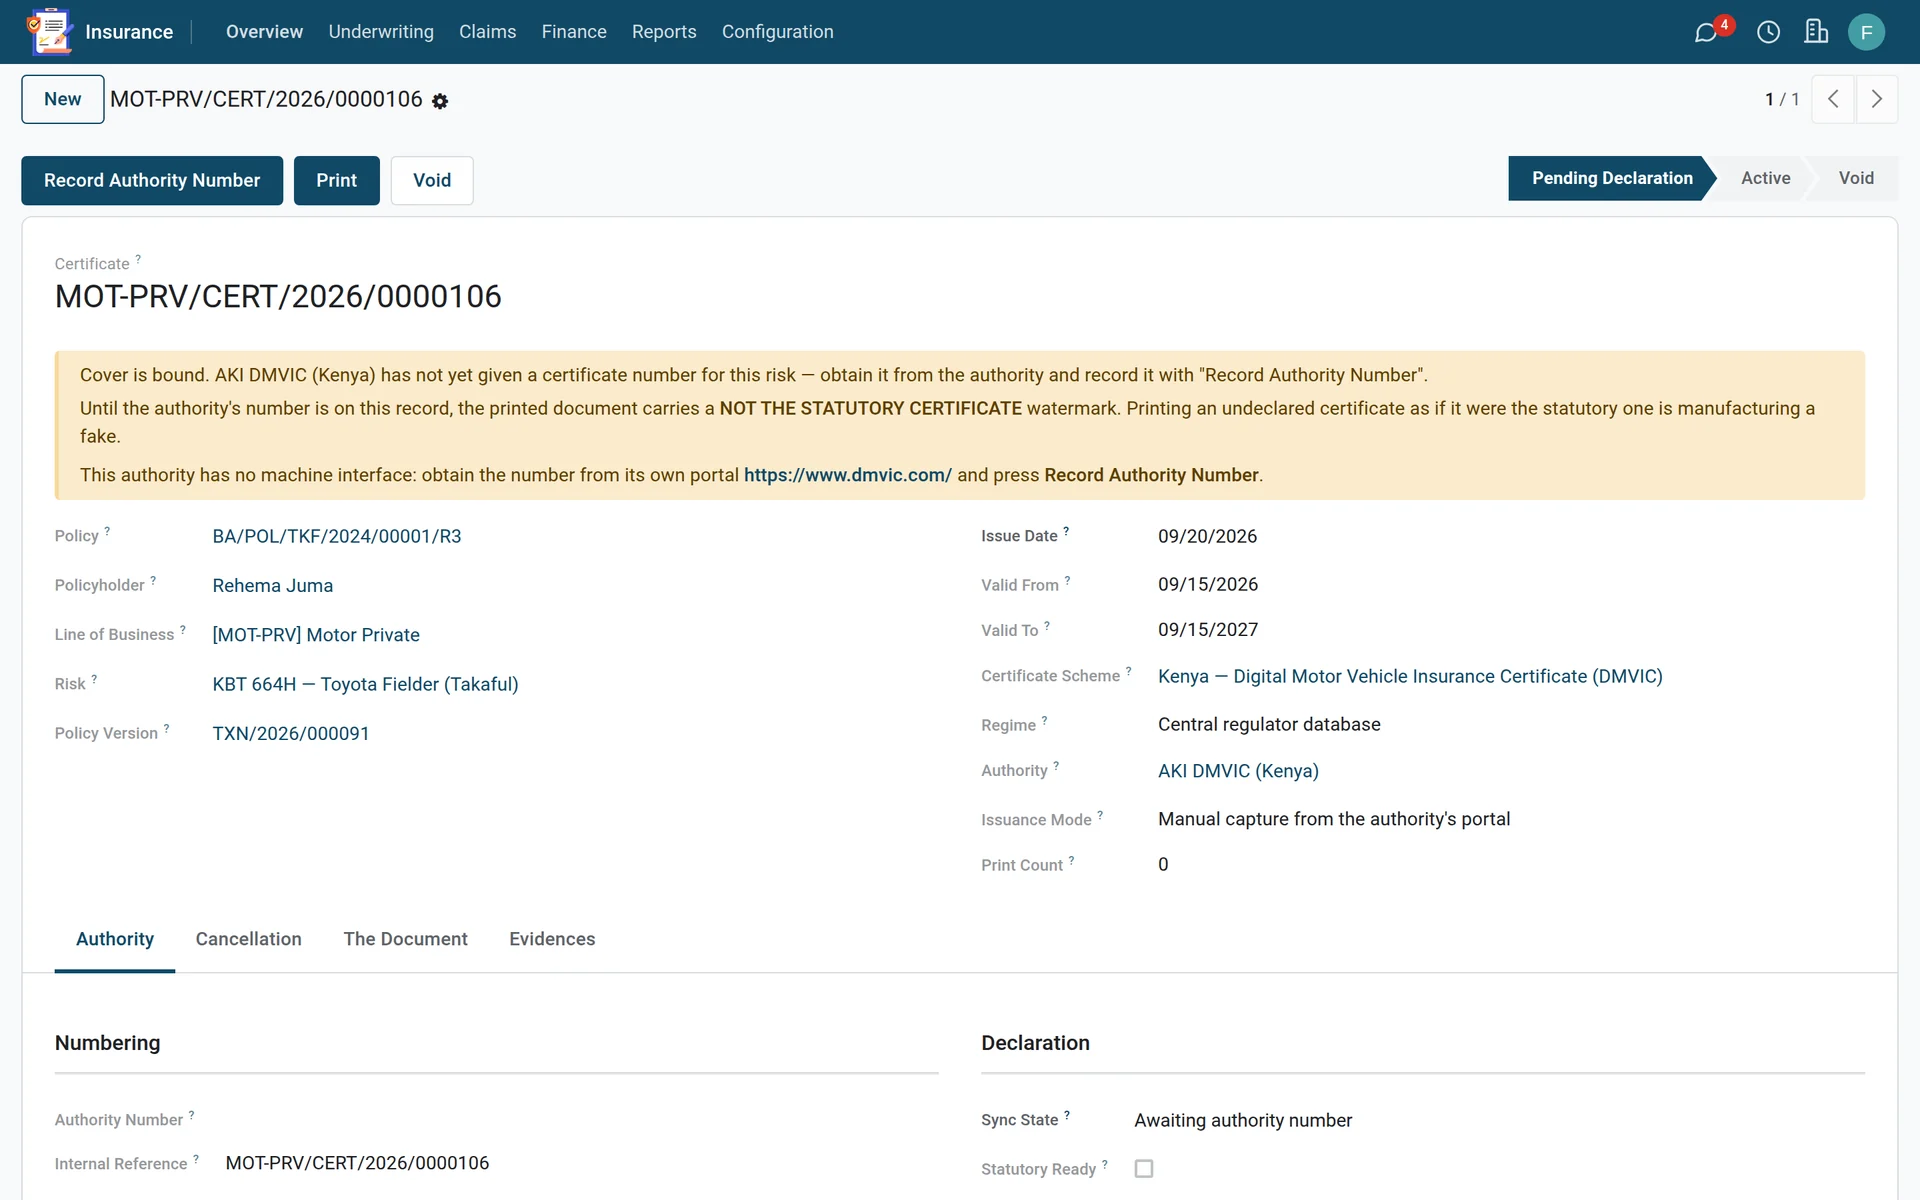Show the help tooltip beside the Issue Date label

(x=1066, y=530)
